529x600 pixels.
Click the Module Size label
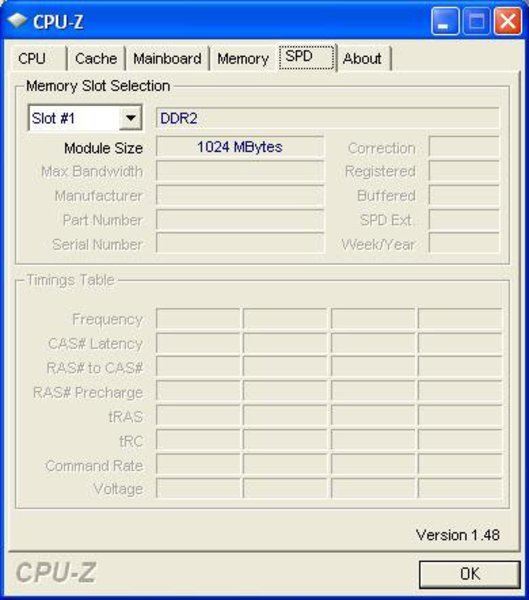click(x=104, y=148)
